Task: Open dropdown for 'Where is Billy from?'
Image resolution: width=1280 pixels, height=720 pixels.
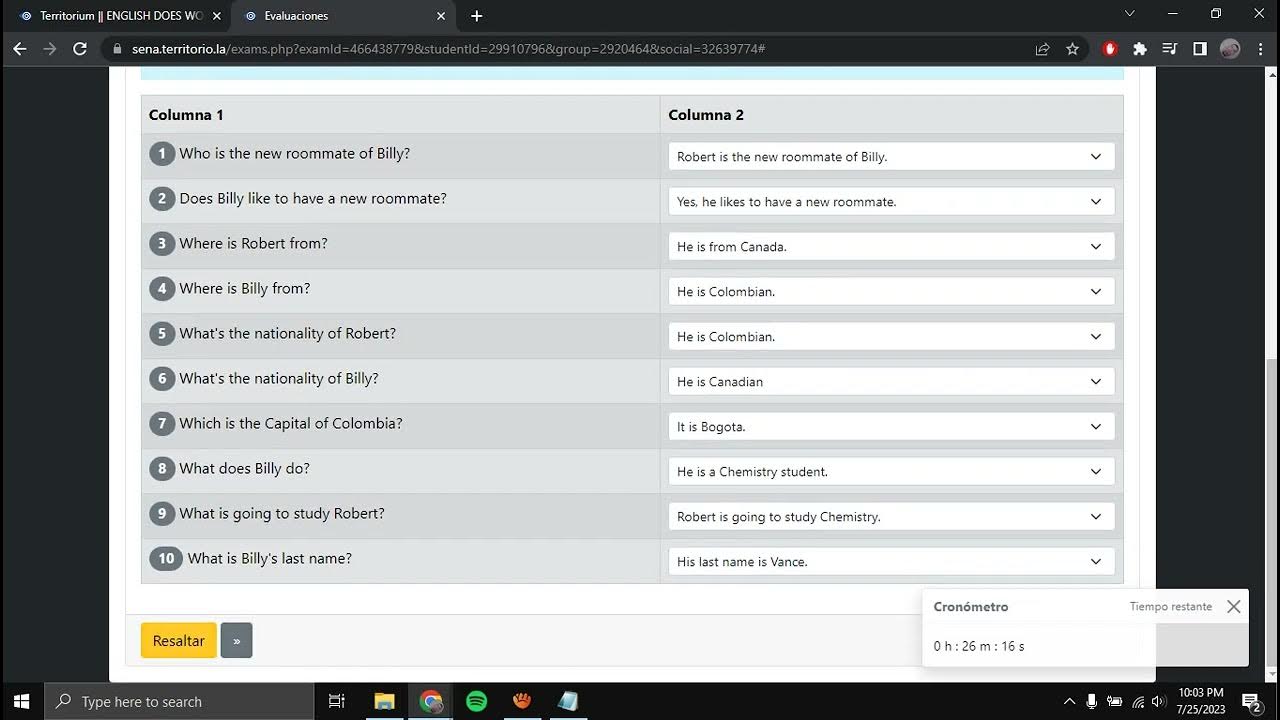Action: [891, 292]
